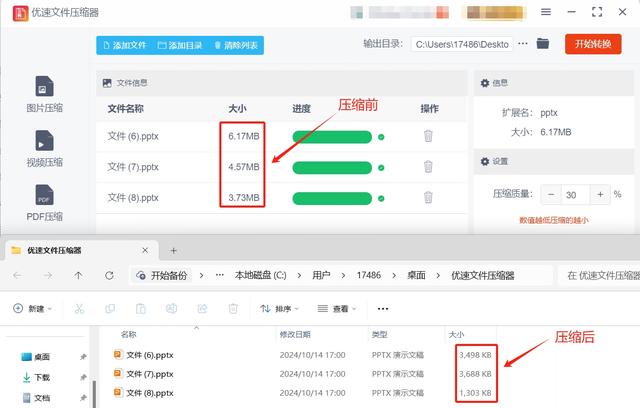Add a new Explorer tab
640x408 pixels.
[x=173, y=251]
